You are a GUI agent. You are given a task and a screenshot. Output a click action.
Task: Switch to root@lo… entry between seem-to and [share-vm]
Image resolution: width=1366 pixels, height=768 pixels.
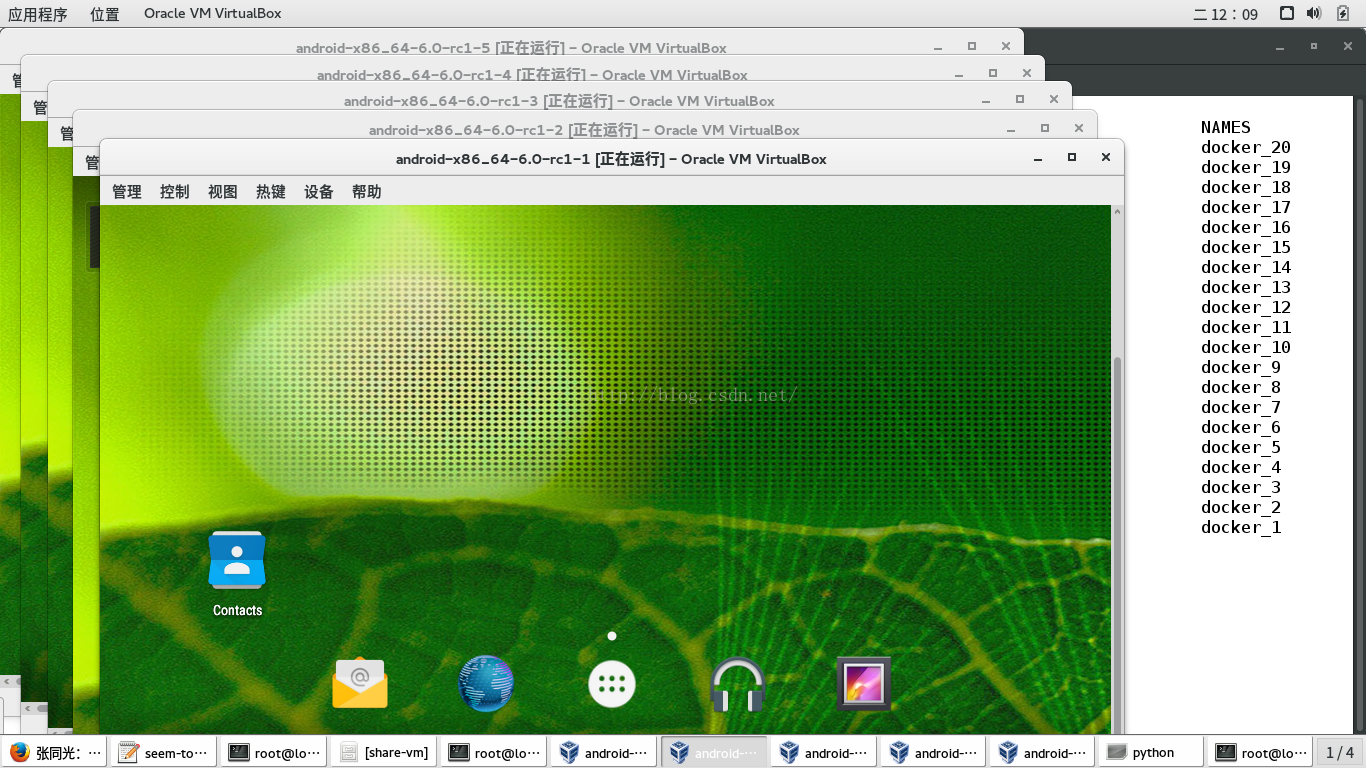tap(275, 752)
